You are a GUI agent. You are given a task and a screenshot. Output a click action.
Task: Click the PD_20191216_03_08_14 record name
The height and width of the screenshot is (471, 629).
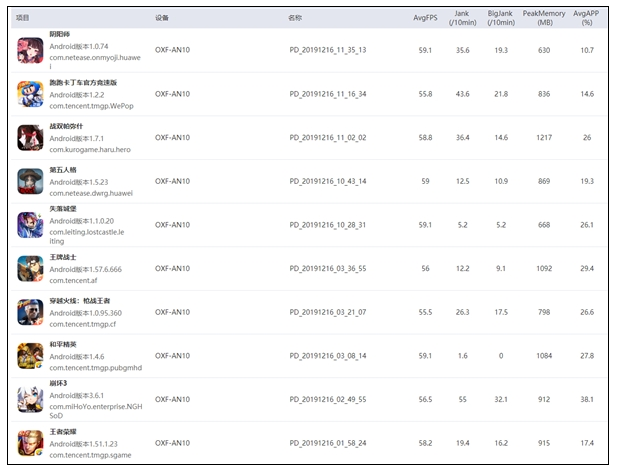coord(327,355)
